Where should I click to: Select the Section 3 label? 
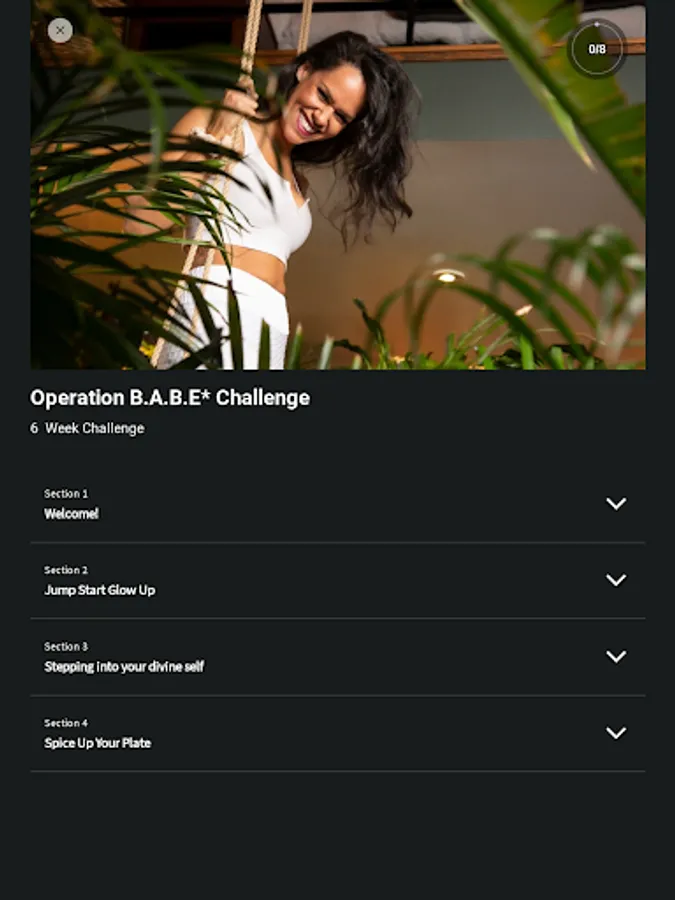pyautogui.click(x=66, y=646)
